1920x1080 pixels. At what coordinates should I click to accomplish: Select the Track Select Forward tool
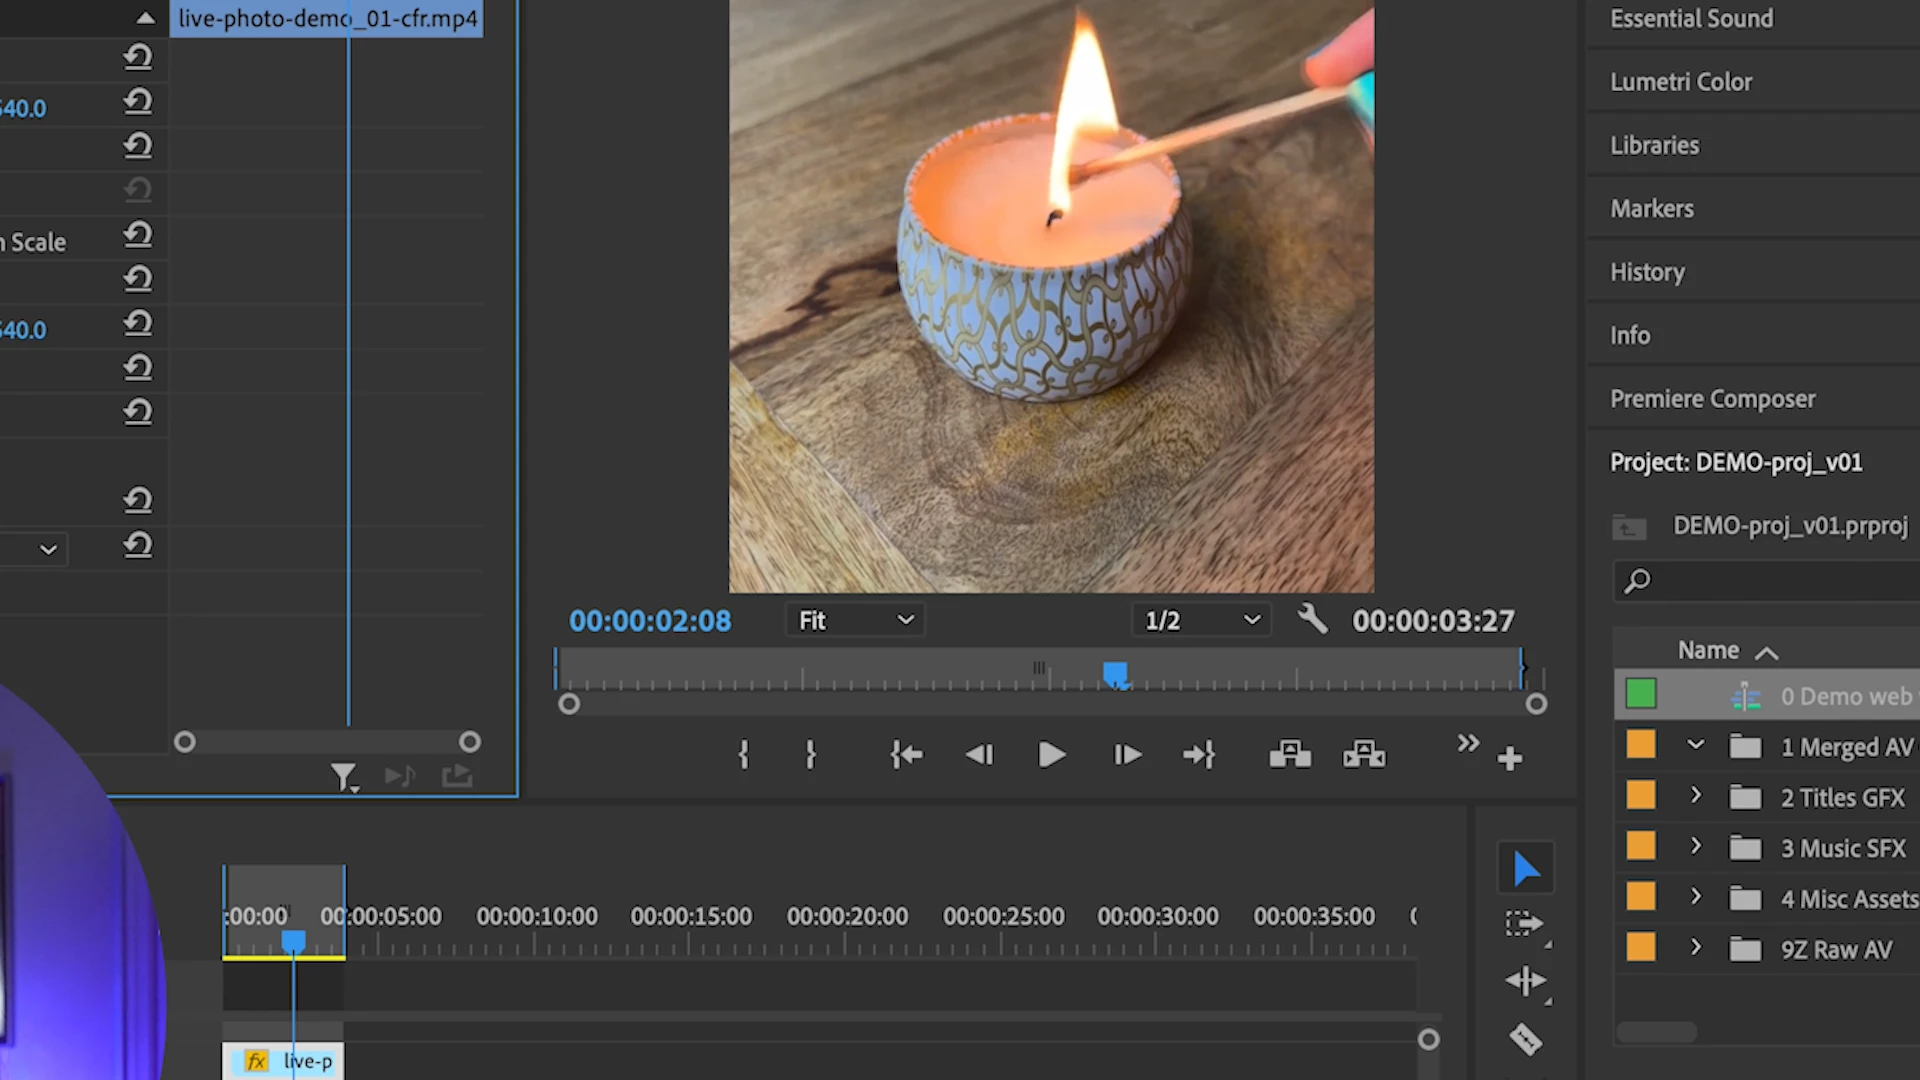pos(1525,924)
